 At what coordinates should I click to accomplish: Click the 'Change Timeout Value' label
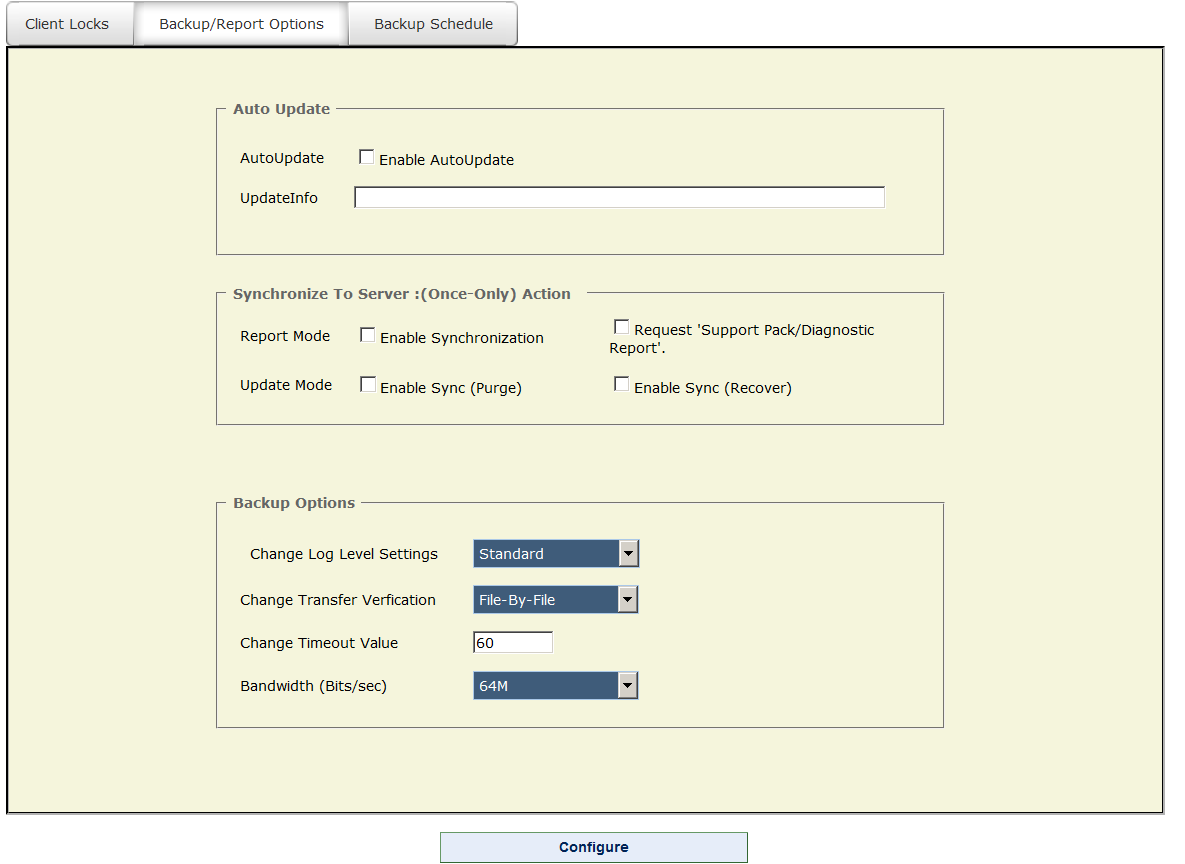[x=319, y=643]
